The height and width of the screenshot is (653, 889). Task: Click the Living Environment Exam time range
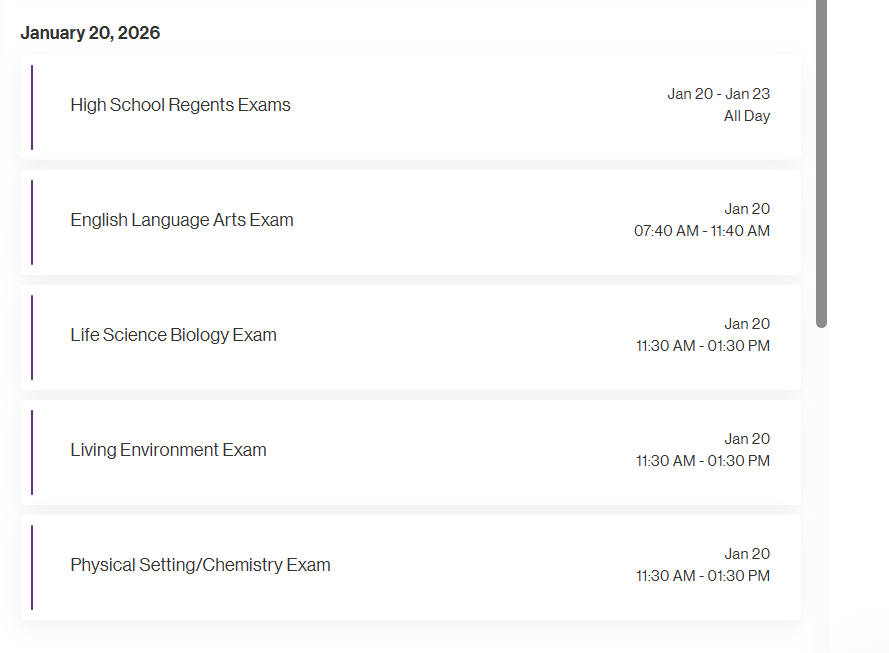coord(702,461)
